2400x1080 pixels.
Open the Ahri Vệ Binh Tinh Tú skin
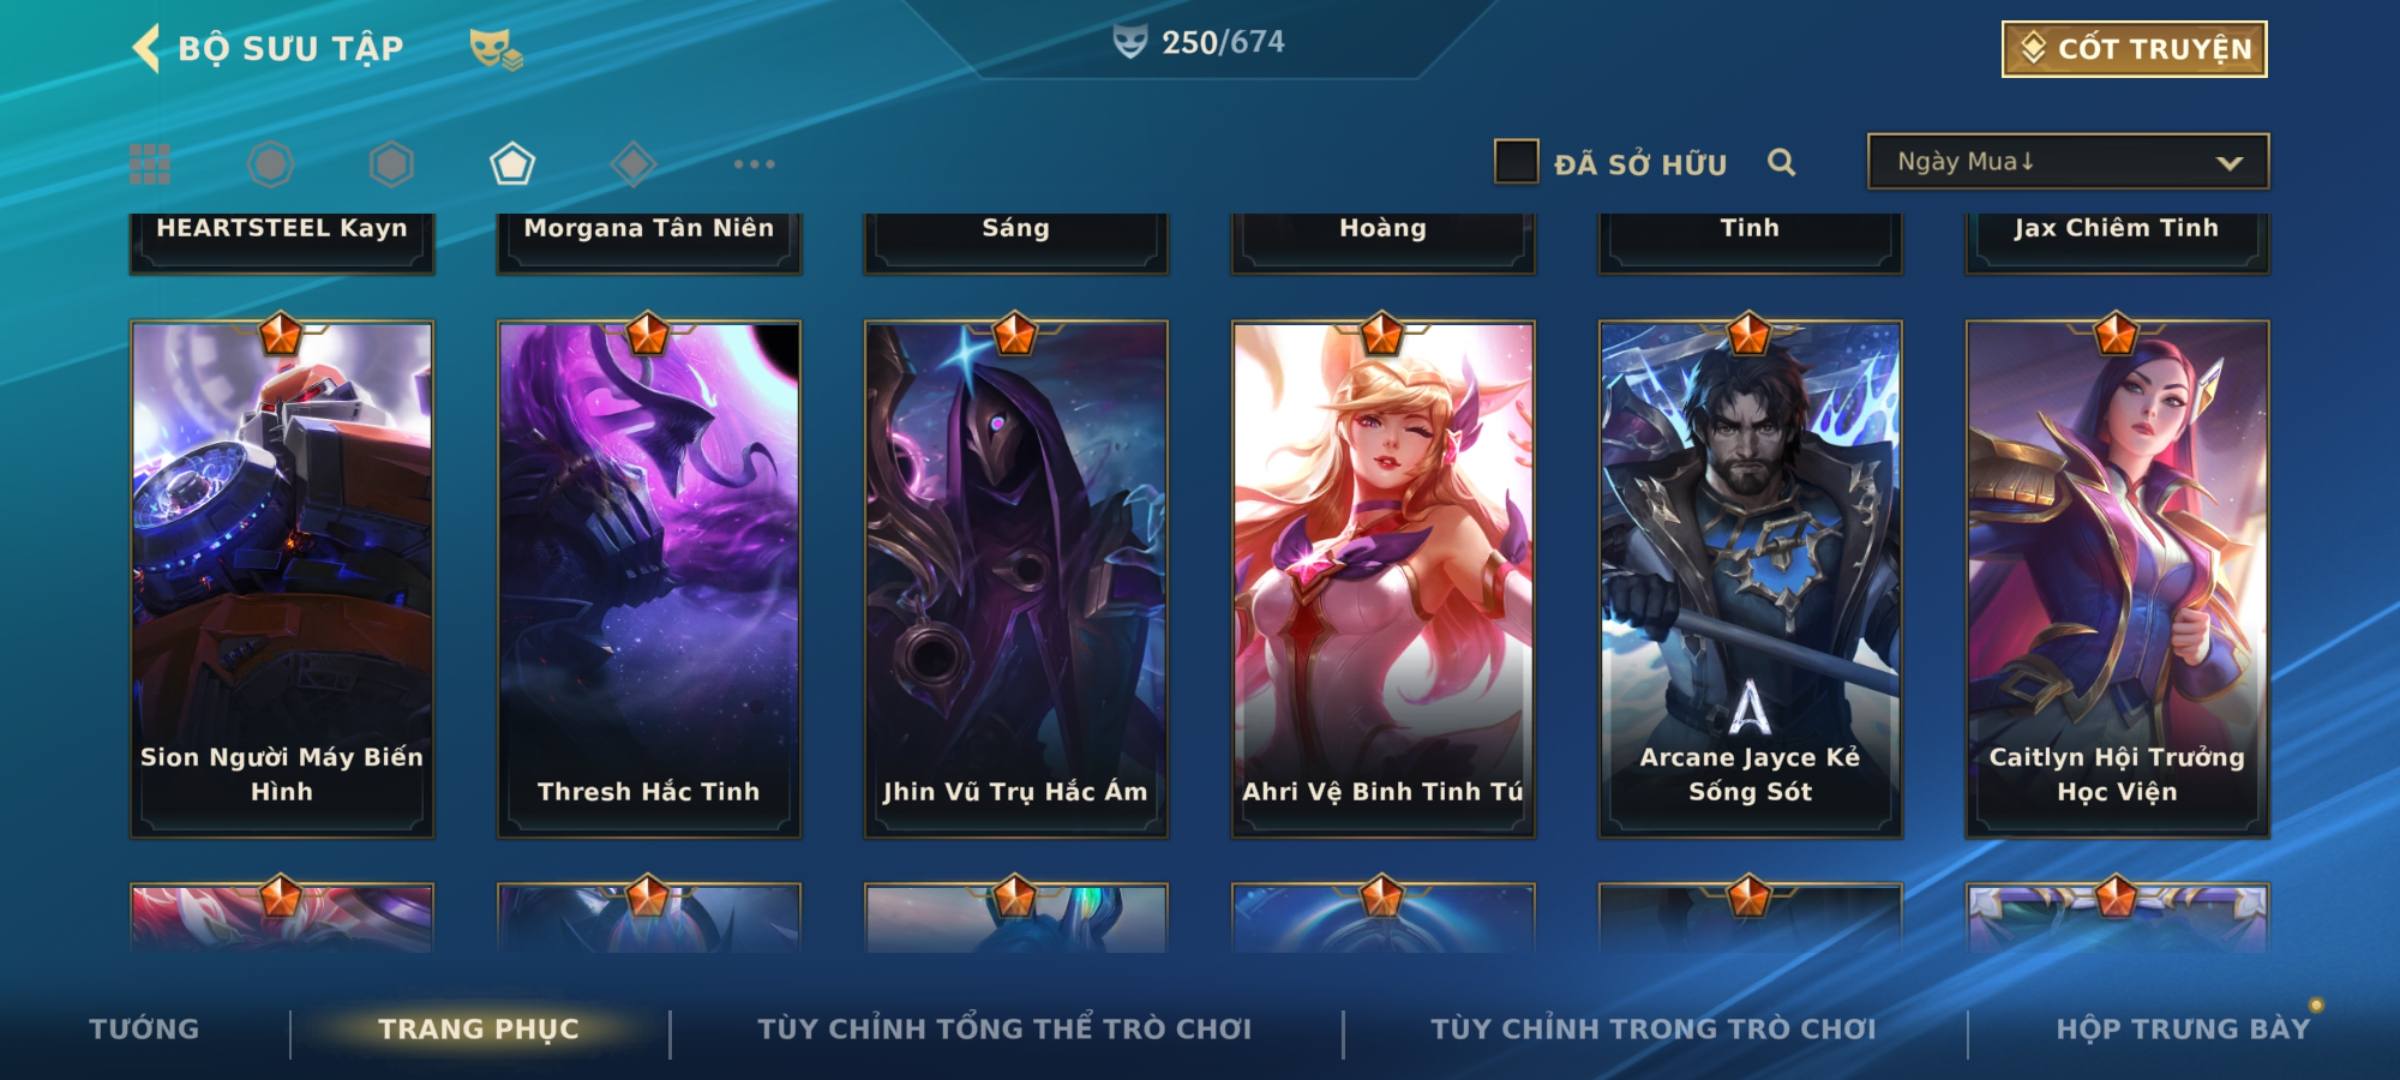[x=1383, y=578]
